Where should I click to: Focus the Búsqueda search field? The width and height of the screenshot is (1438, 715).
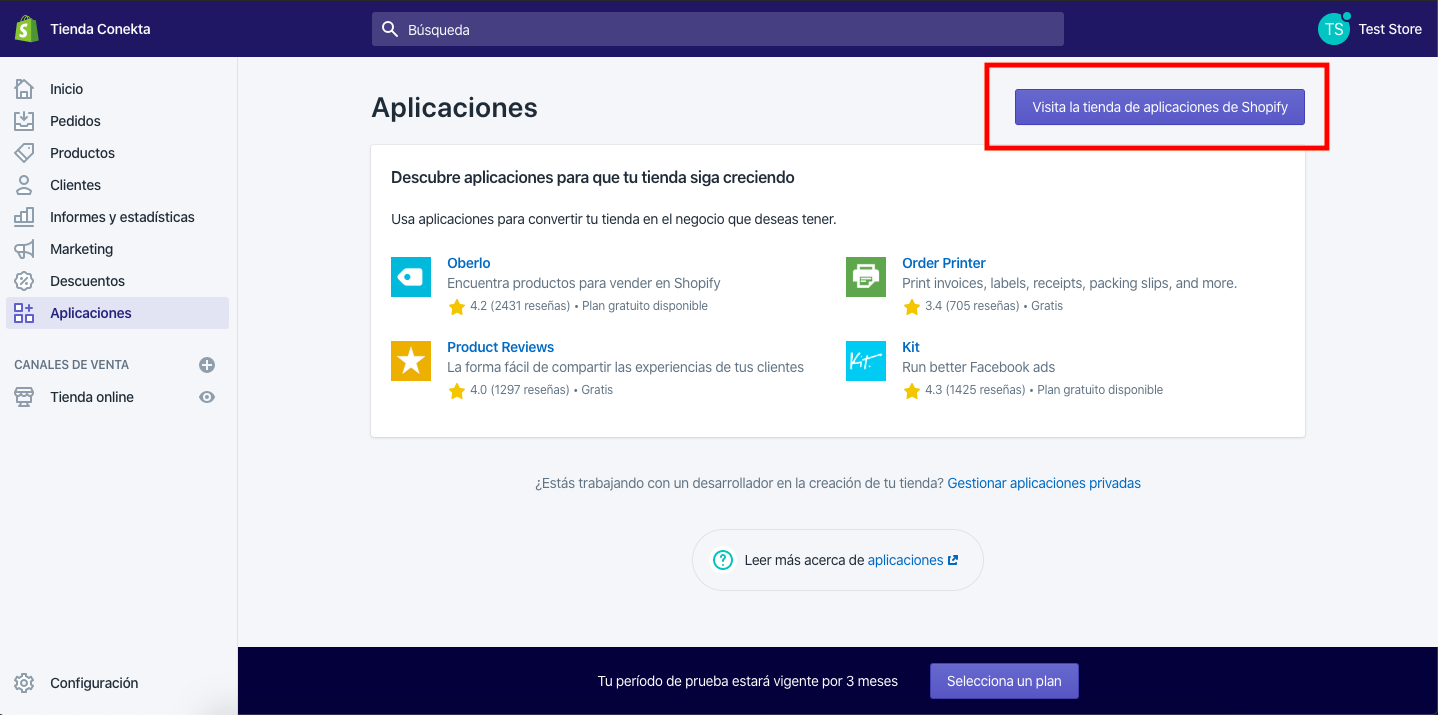click(x=718, y=29)
